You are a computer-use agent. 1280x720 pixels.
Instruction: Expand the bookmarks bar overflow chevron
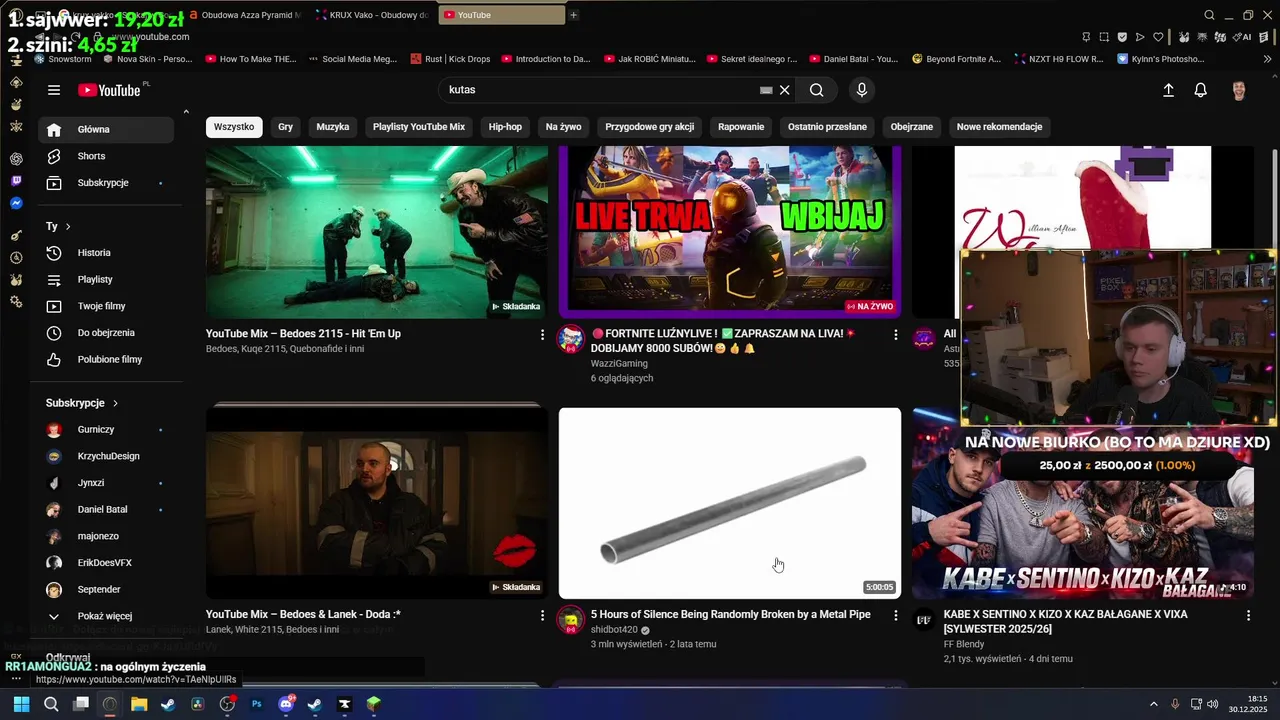pos(1268,59)
